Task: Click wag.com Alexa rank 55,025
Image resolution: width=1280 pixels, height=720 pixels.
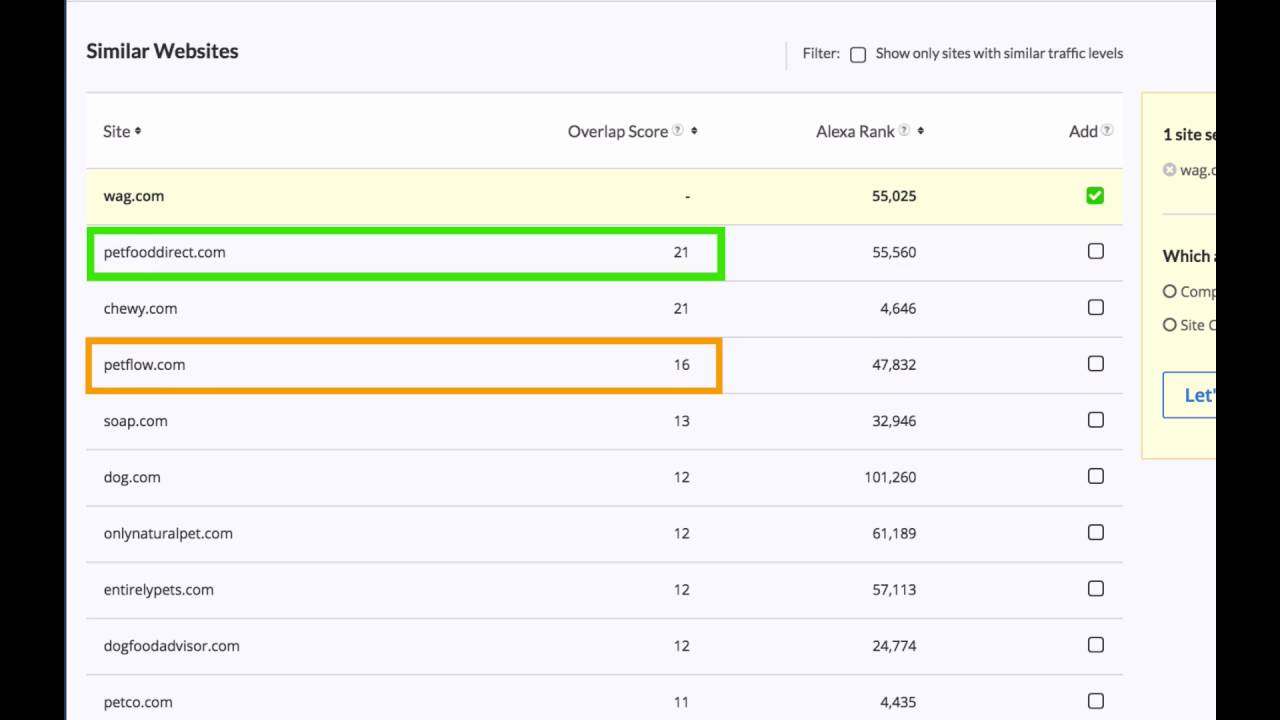Action: [894, 196]
